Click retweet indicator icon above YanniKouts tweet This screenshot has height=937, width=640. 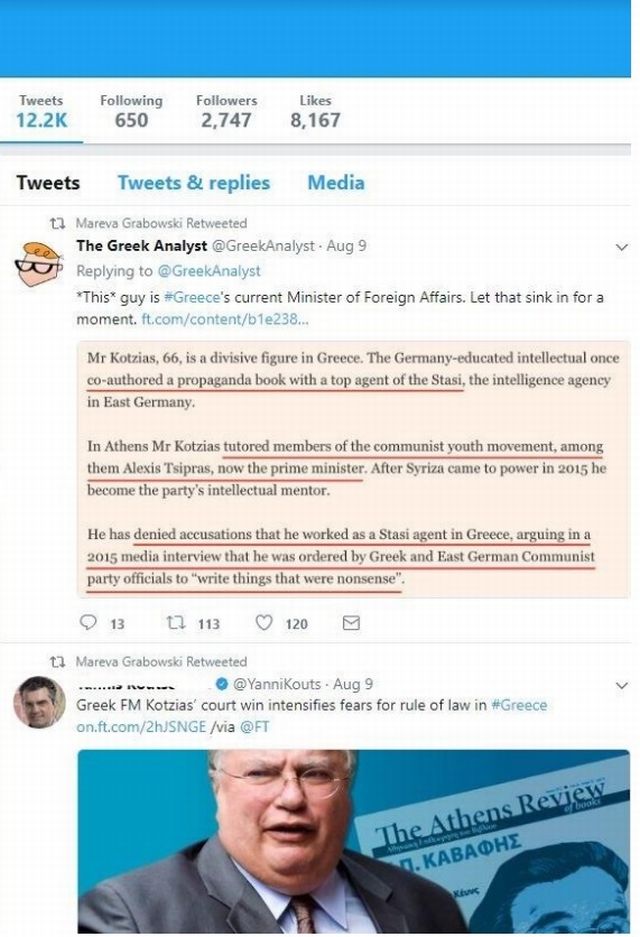[57, 662]
